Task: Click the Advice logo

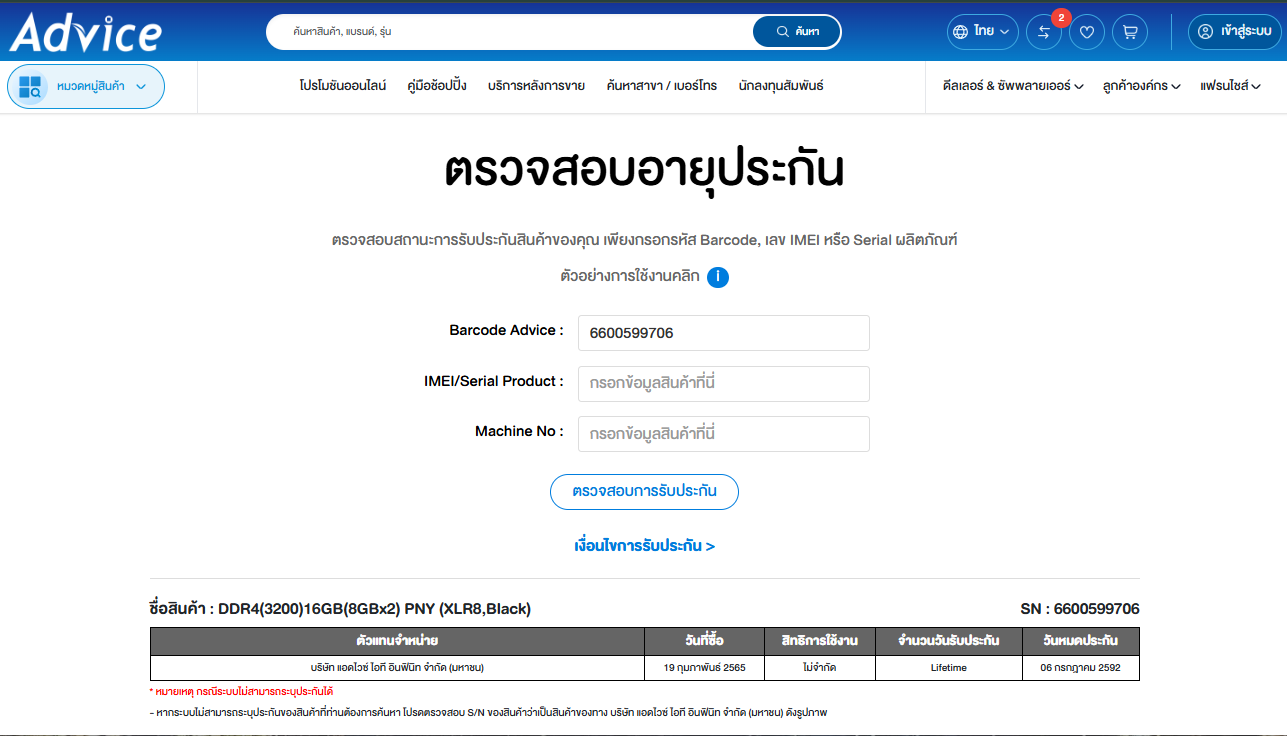Action: [85, 32]
